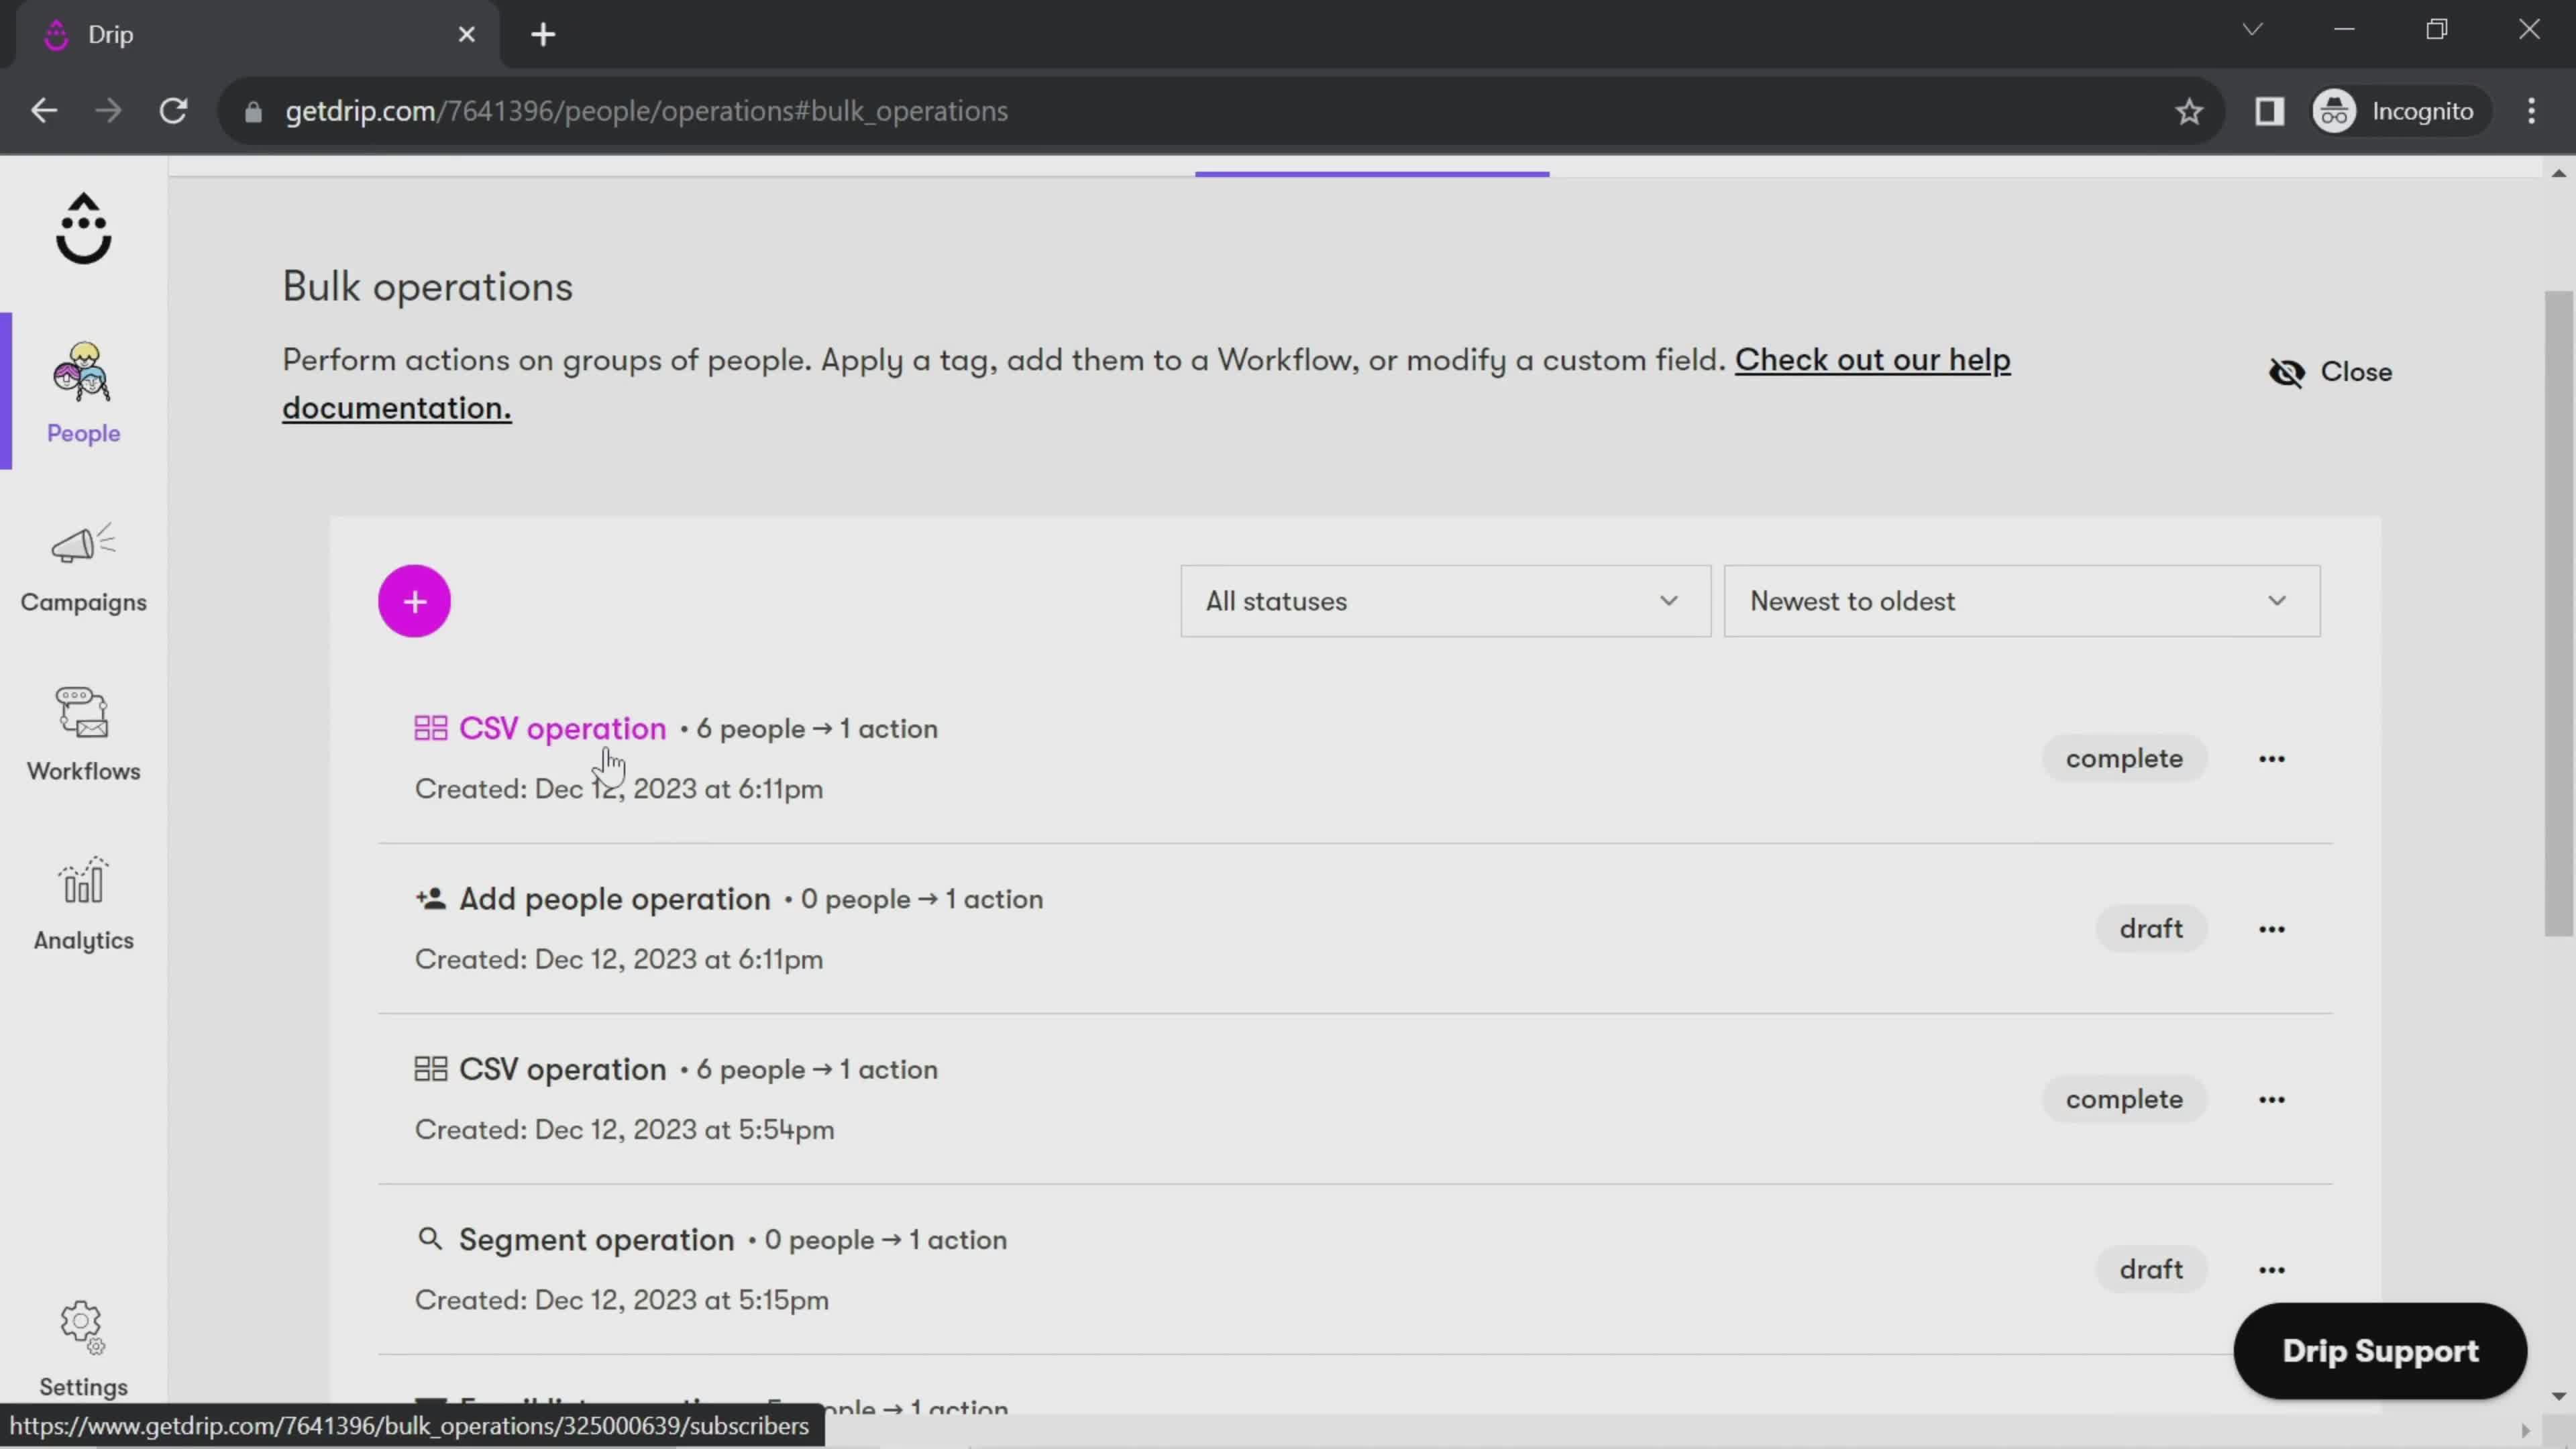Click Close bulk operations panel
This screenshot has height=1449, width=2576.
coord(2334,372)
